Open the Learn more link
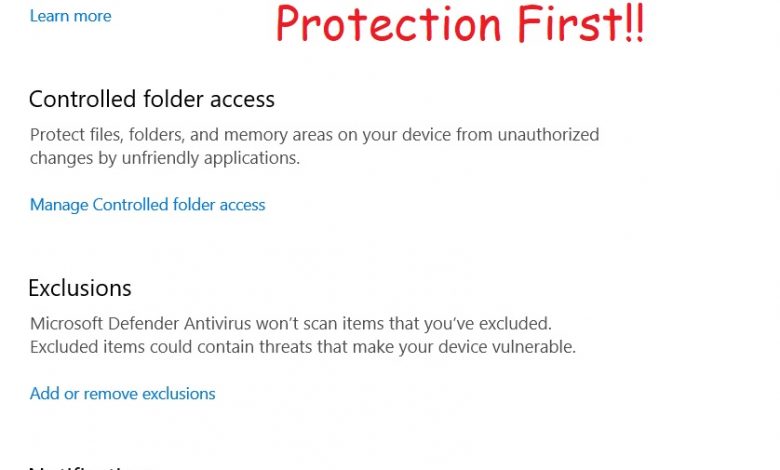This screenshot has width=780, height=470. (x=71, y=16)
